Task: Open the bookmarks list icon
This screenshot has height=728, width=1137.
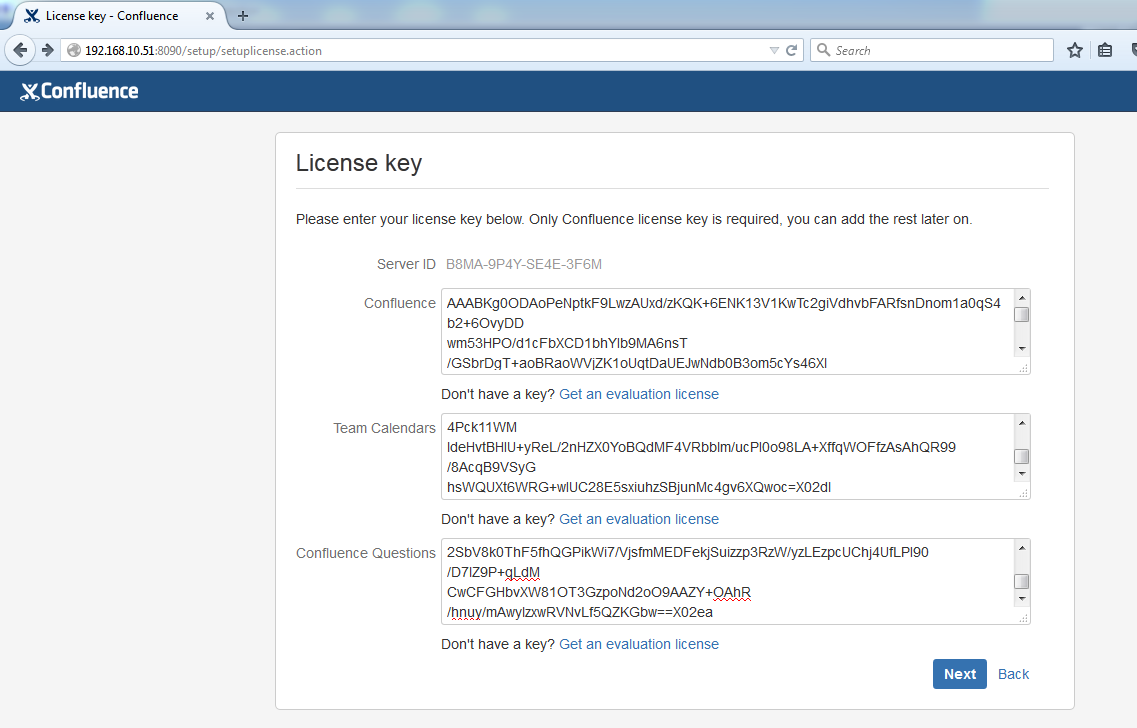Action: (x=1104, y=50)
